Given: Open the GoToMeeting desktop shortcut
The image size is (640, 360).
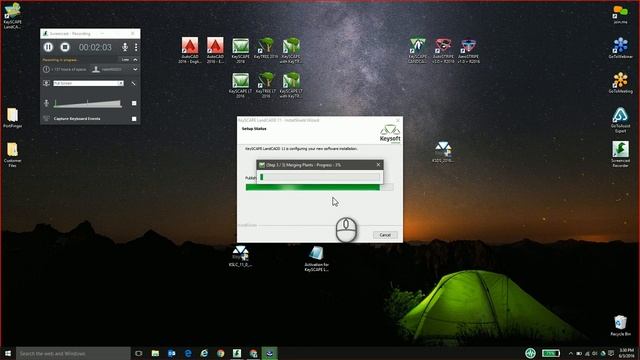Looking at the screenshot, I should (620, 83).
